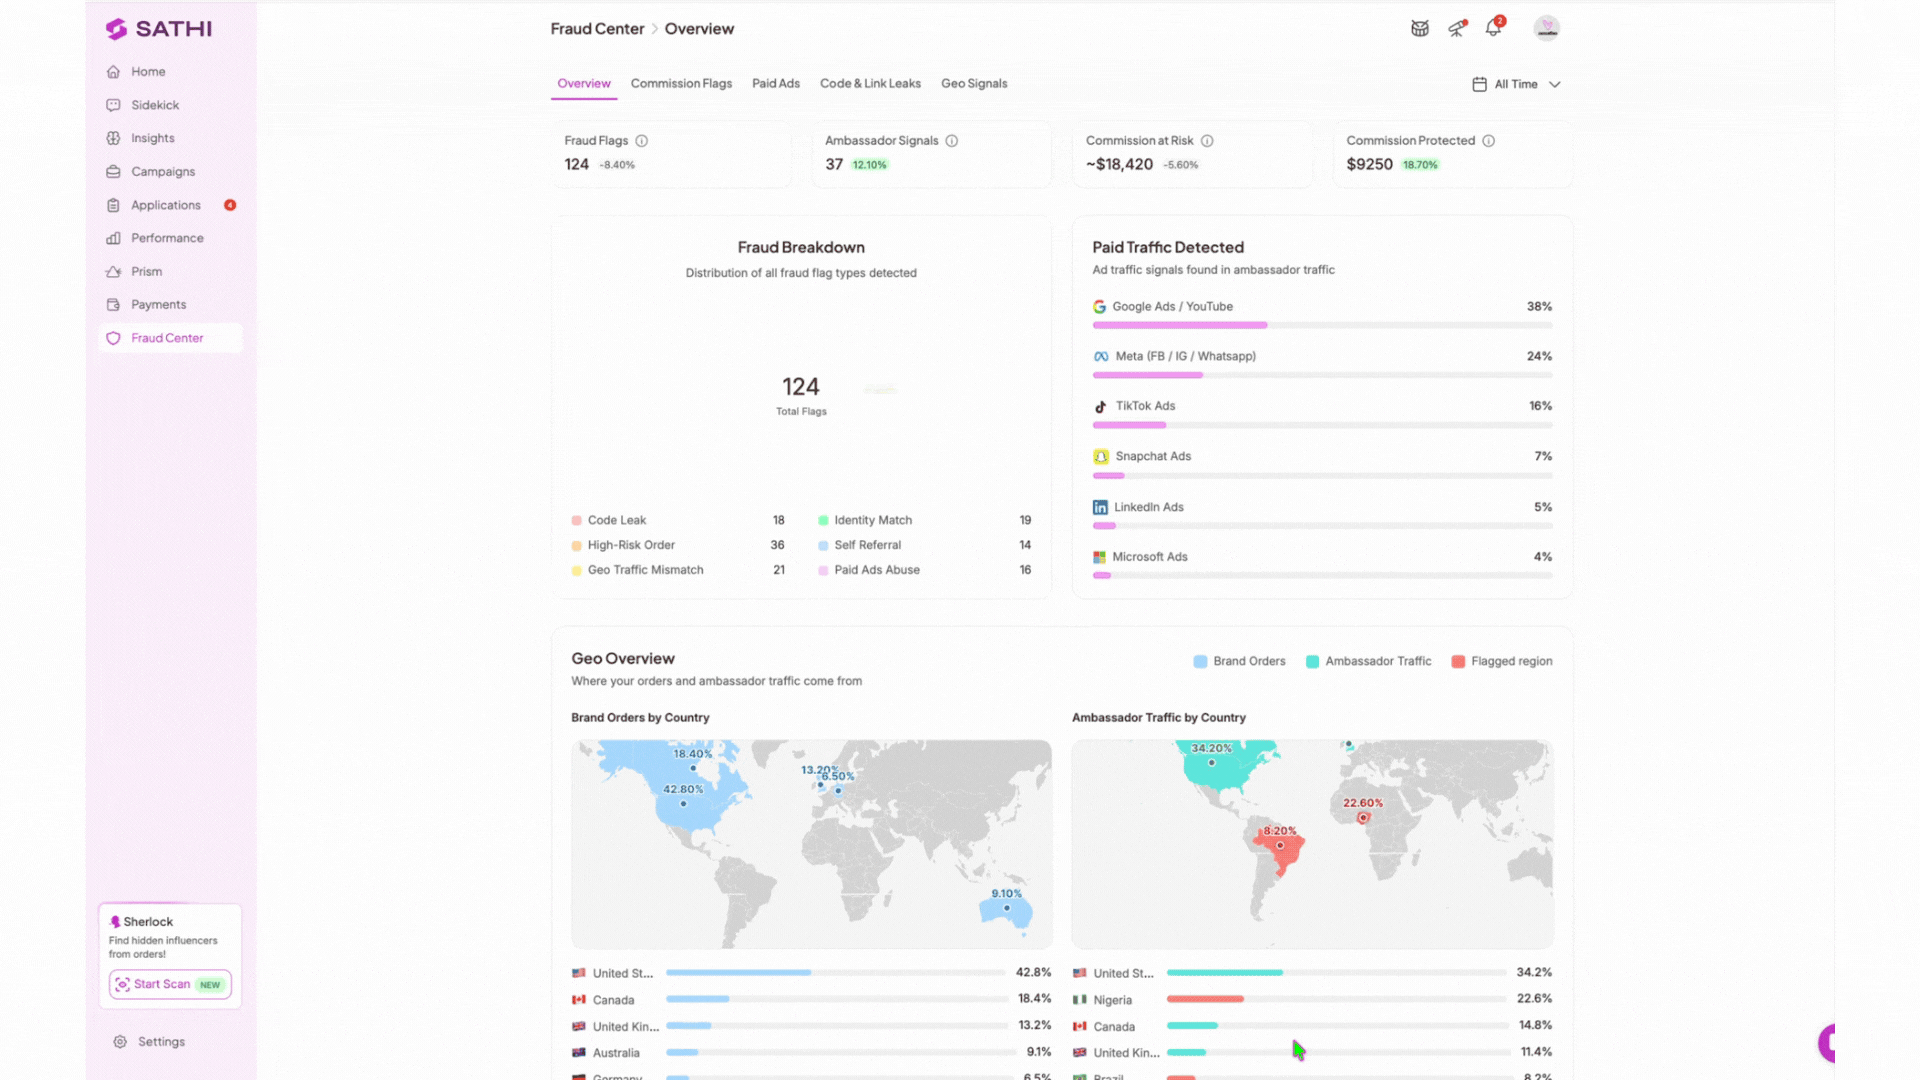The width and height of the screenshot is (1920, 1080).
Task: Click the SATHI logo
Action: pos(159,29)
